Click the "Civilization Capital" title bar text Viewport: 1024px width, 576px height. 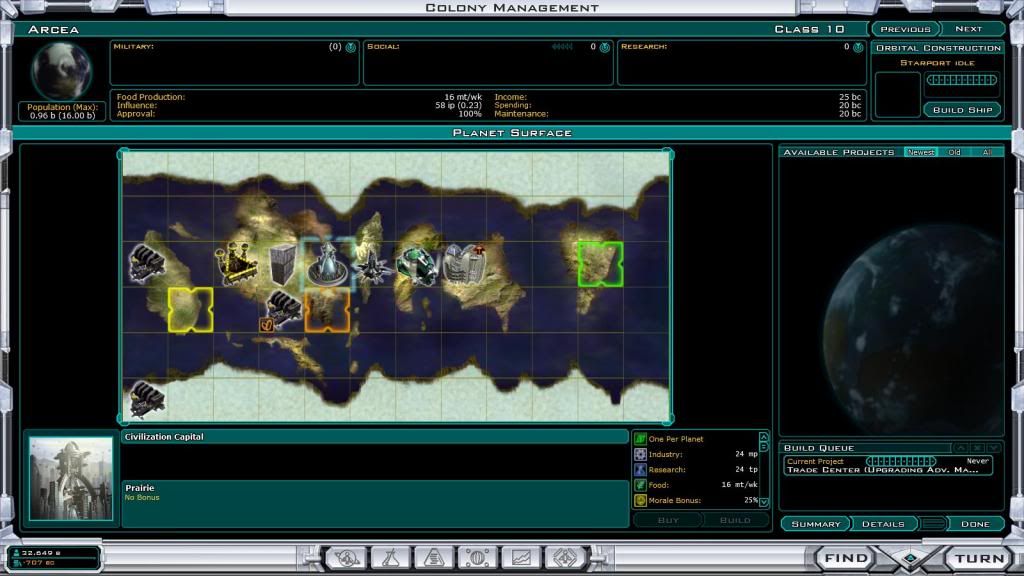164,437
